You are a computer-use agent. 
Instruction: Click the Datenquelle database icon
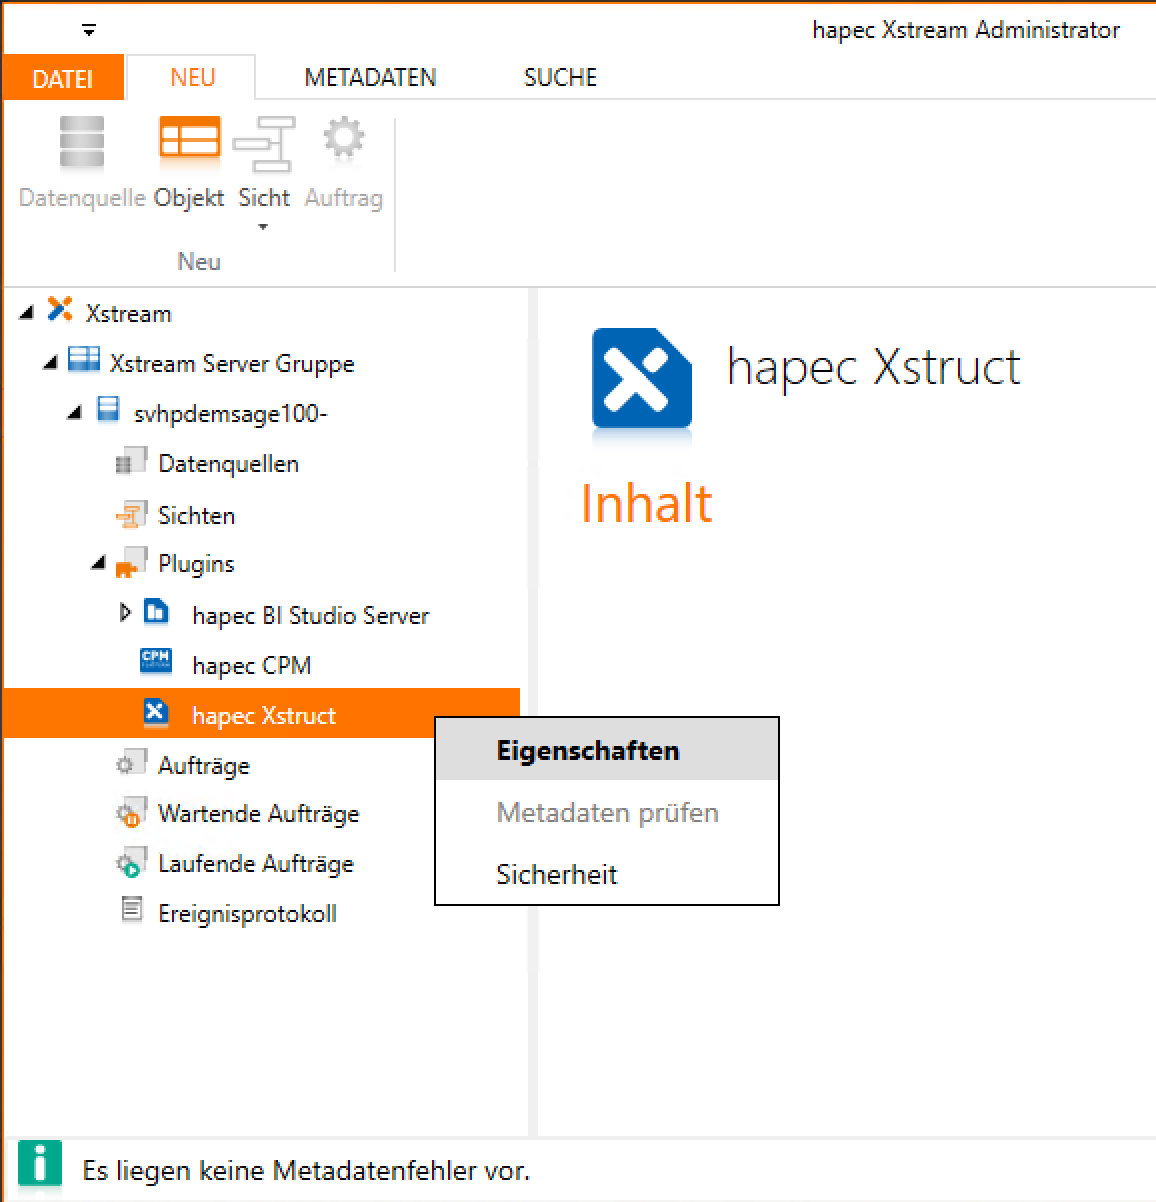click(x=82, y=142)
